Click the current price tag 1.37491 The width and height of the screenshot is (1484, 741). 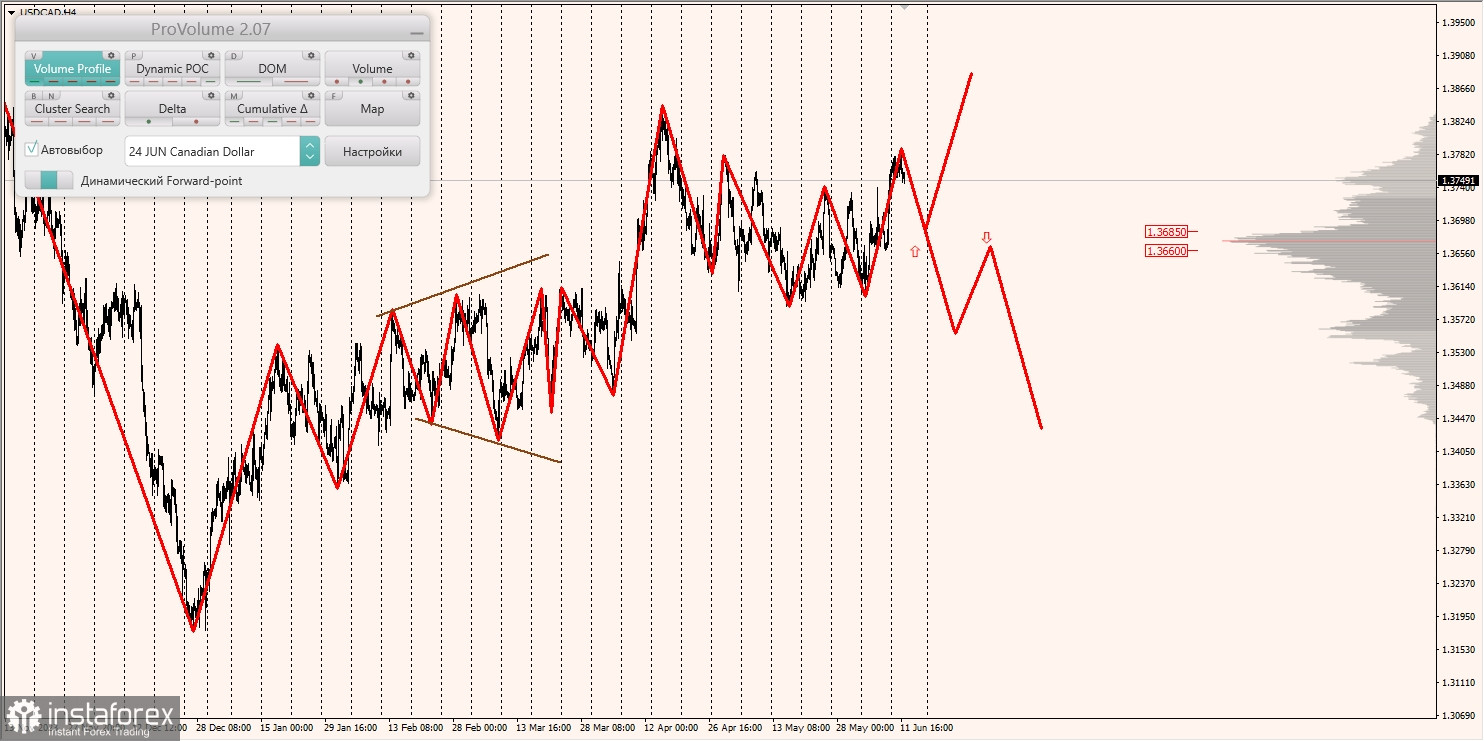pyautogui.click(x=1458, y=181)
